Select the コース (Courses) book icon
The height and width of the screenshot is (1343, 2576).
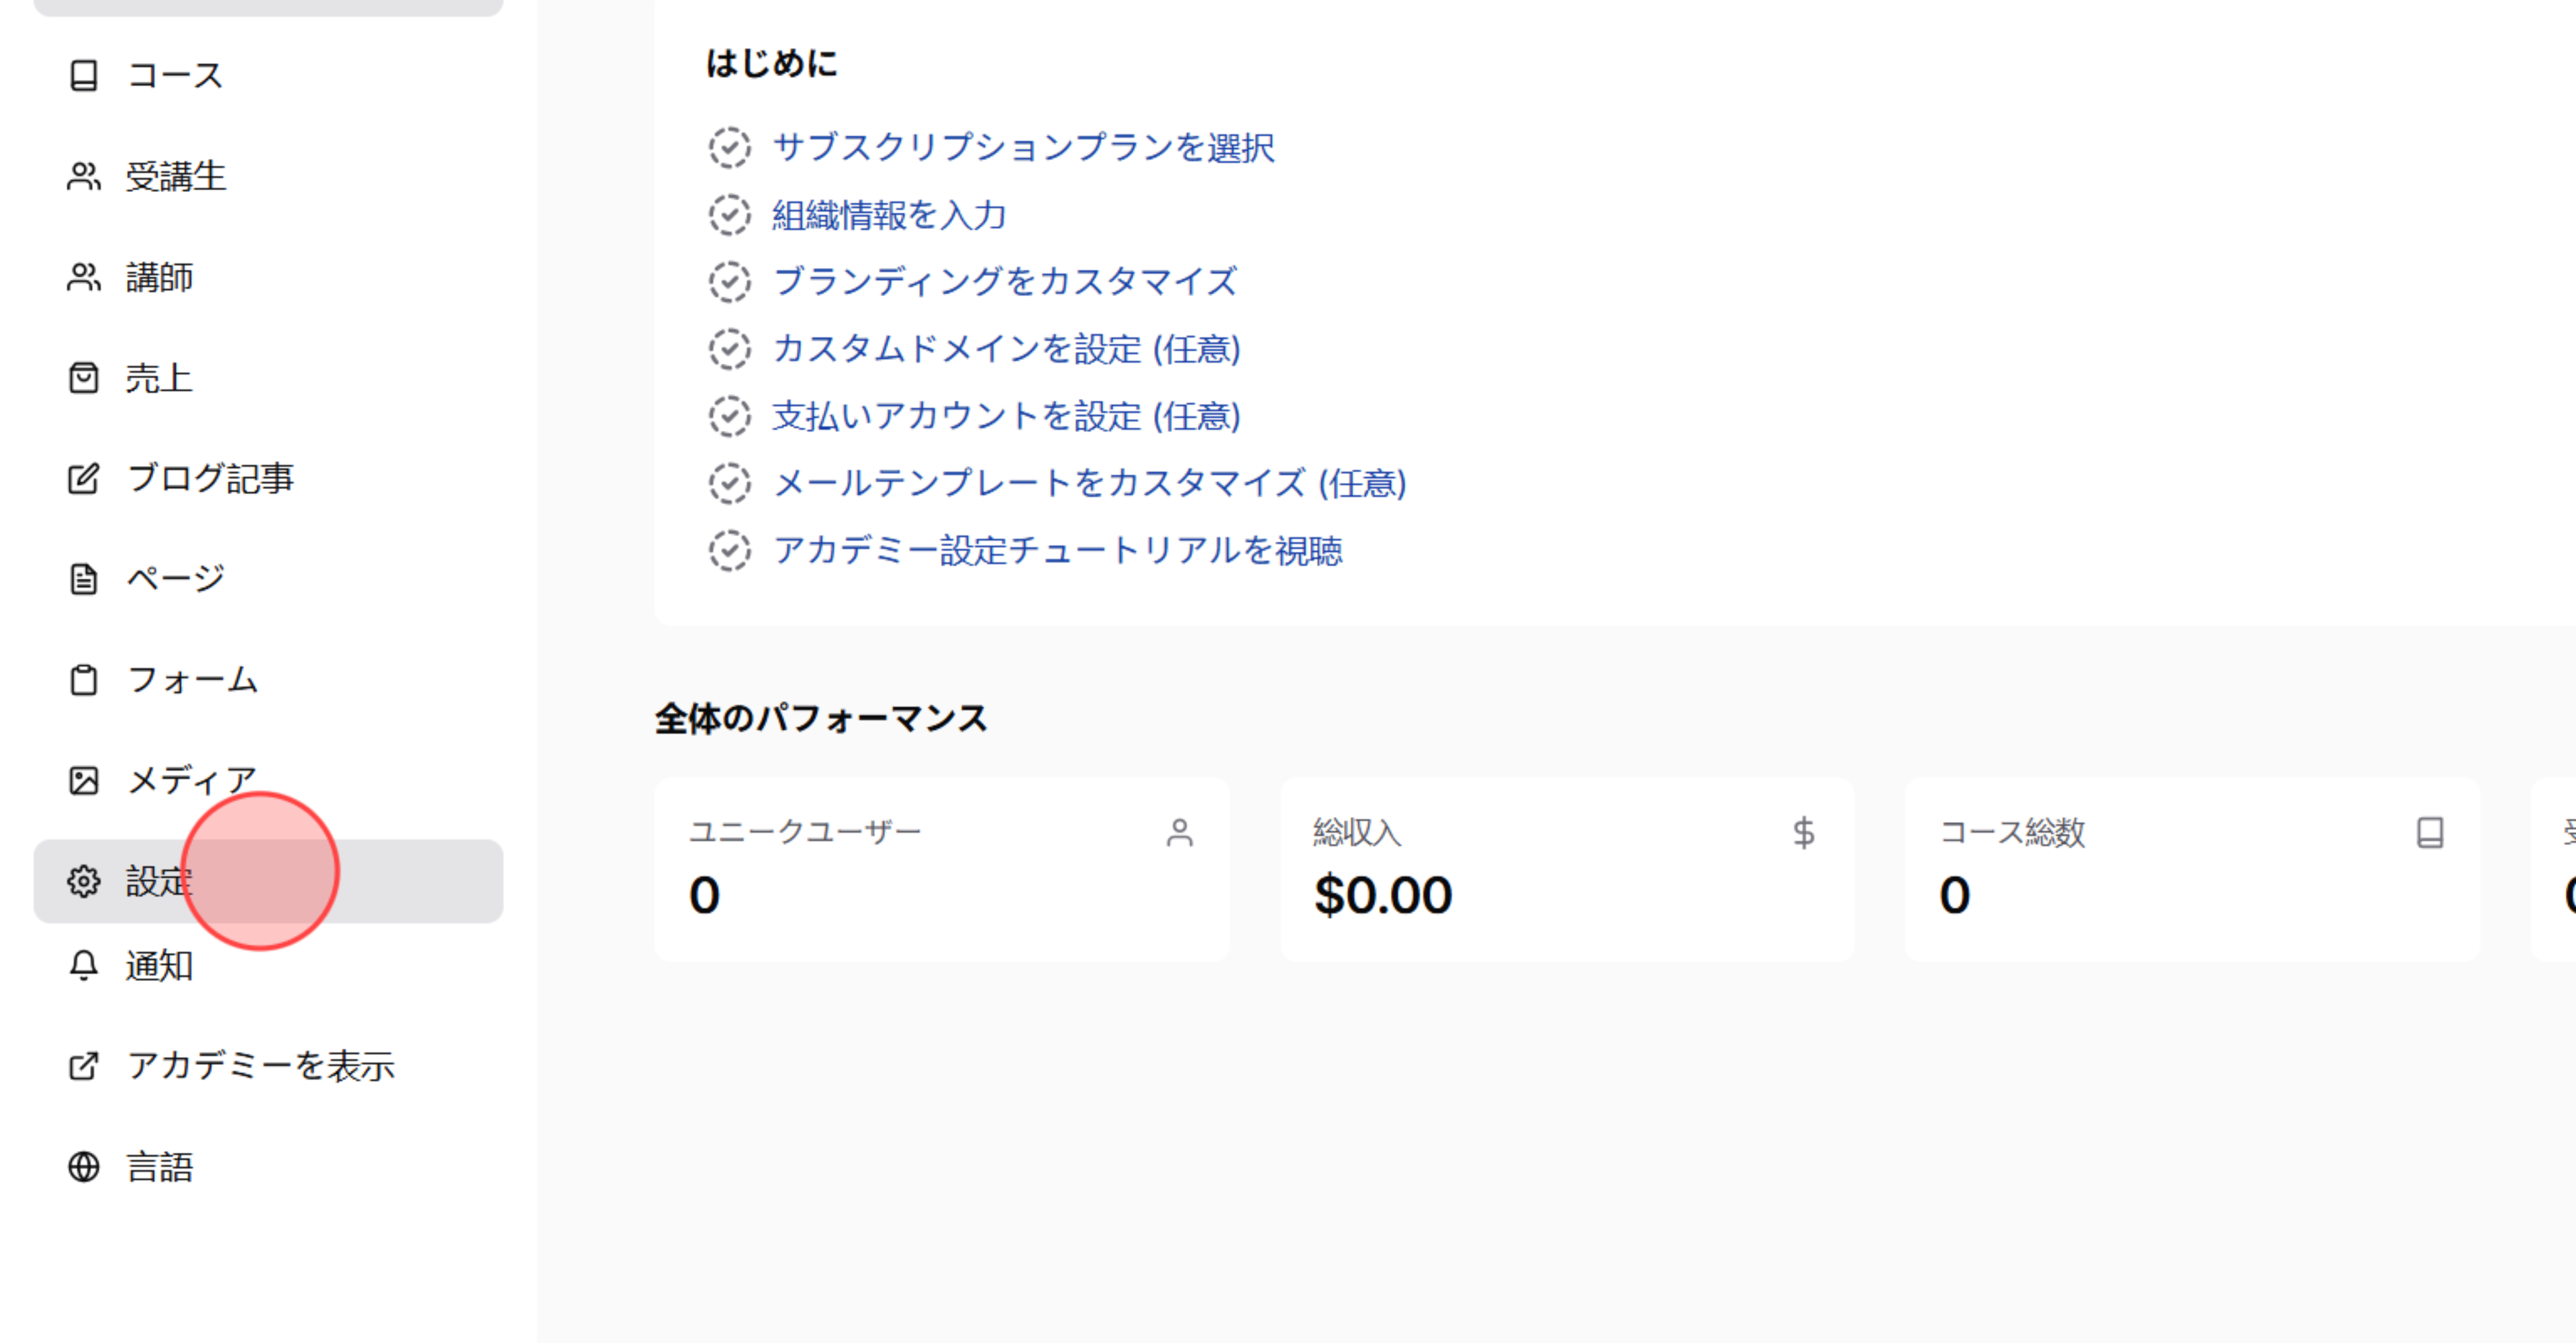83,75
